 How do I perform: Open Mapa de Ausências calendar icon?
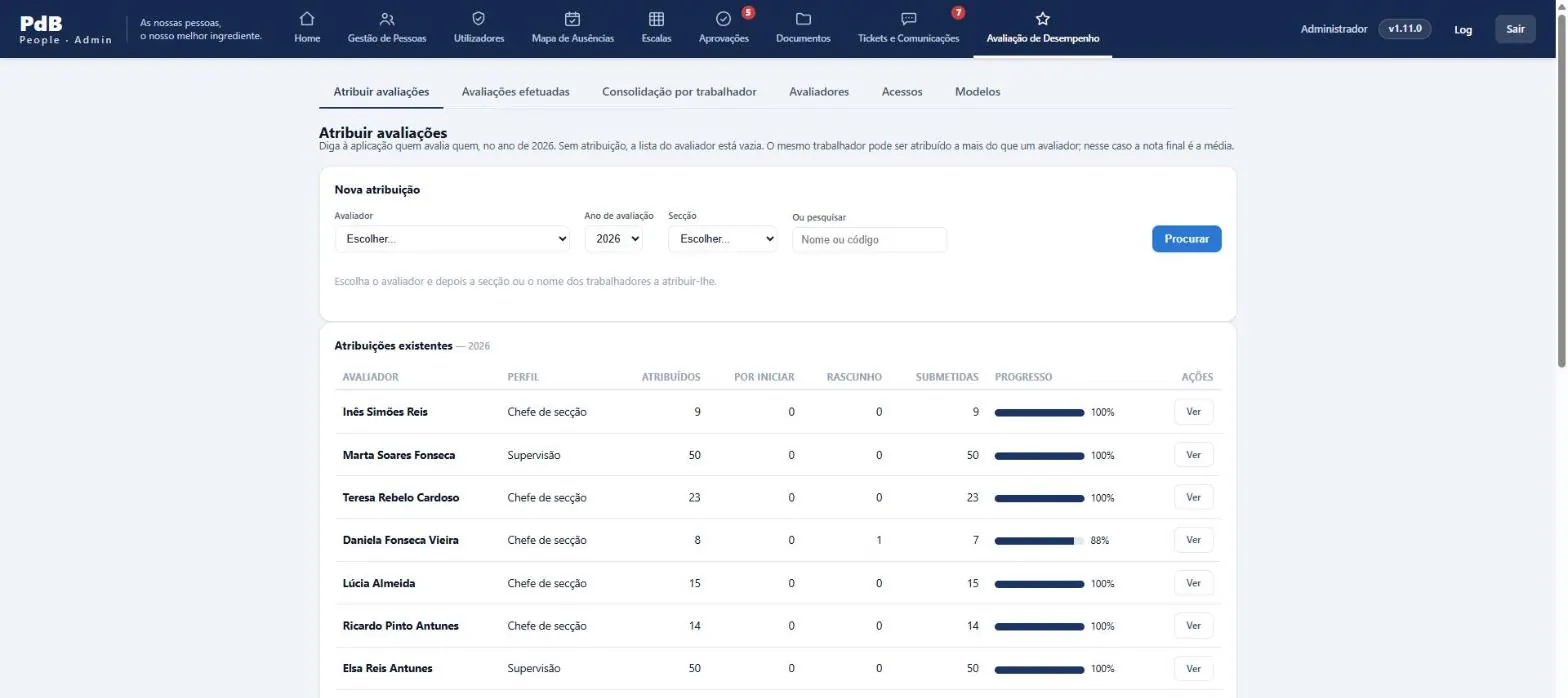[x=573, y=19]
